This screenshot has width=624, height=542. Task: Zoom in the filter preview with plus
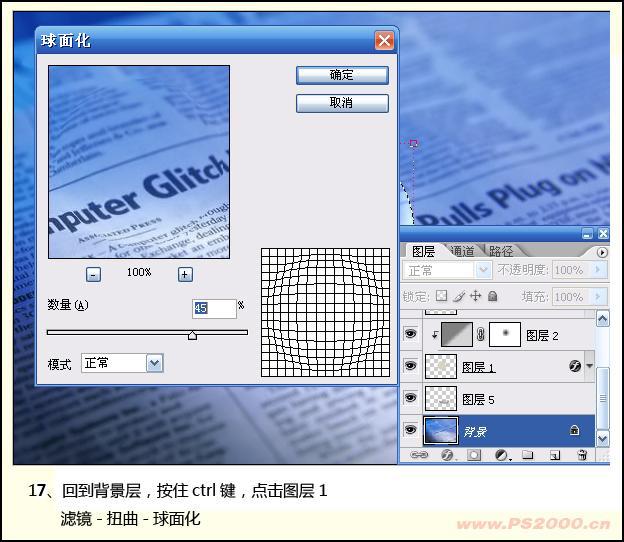click(x=185, y=274)
